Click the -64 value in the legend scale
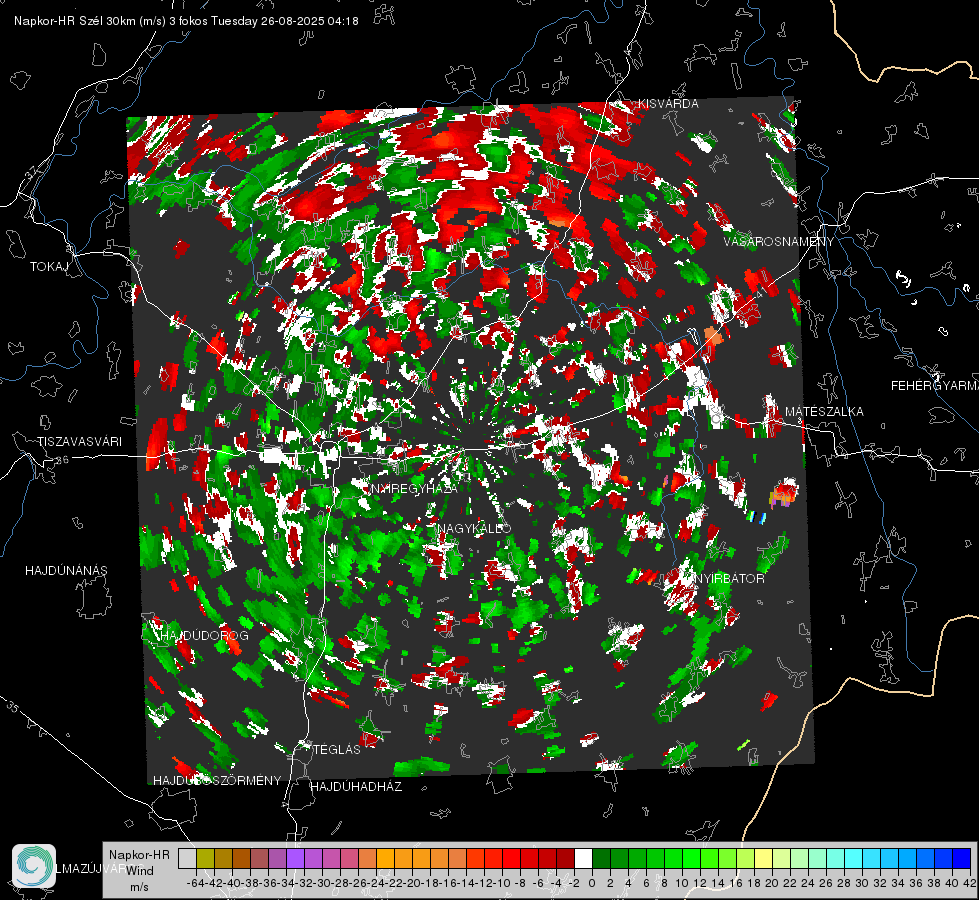 click(x=195, y=883)
